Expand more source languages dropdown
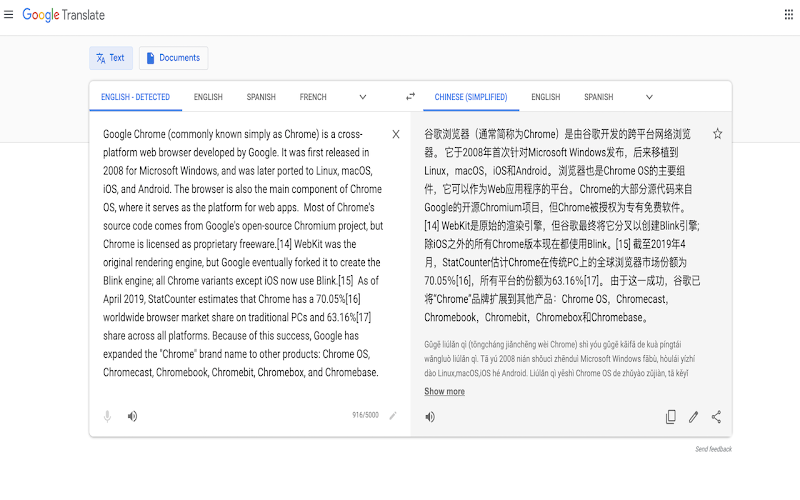800x500 pixels. click(363, 97)
